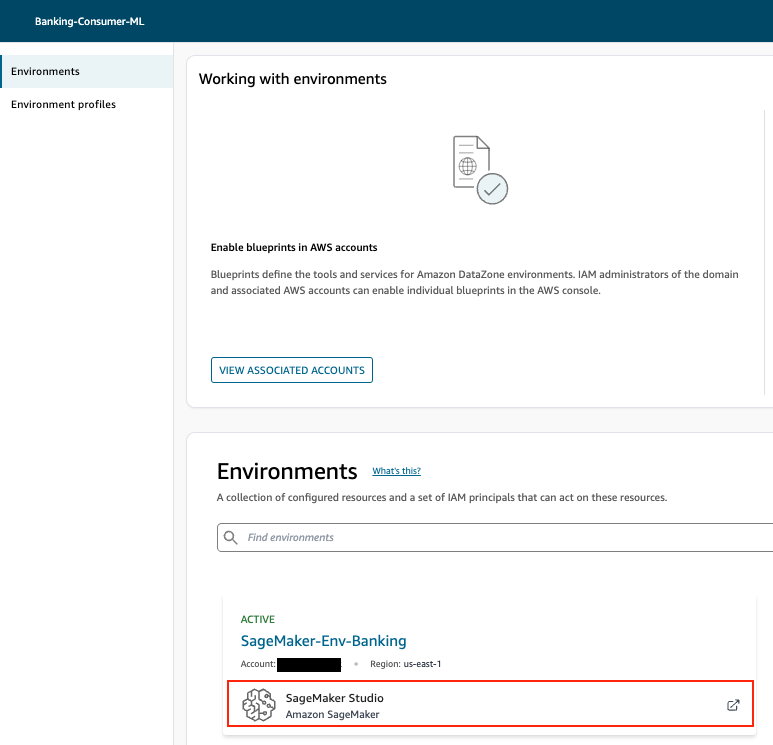Screen dimensions: 773x745
Task: Open the SageMaker Studio external link icon
Action: (x=733, y=705)
